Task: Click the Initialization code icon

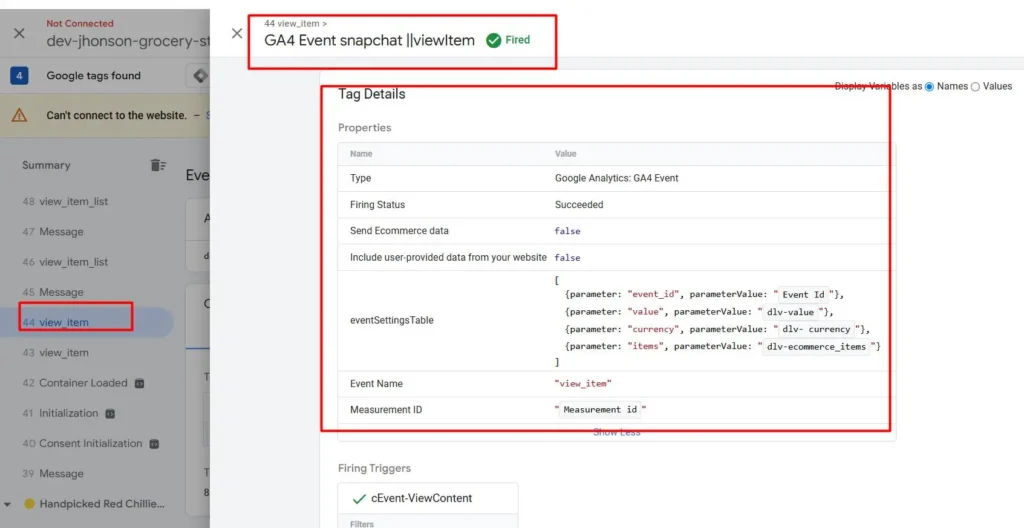Action: (110, 414)
